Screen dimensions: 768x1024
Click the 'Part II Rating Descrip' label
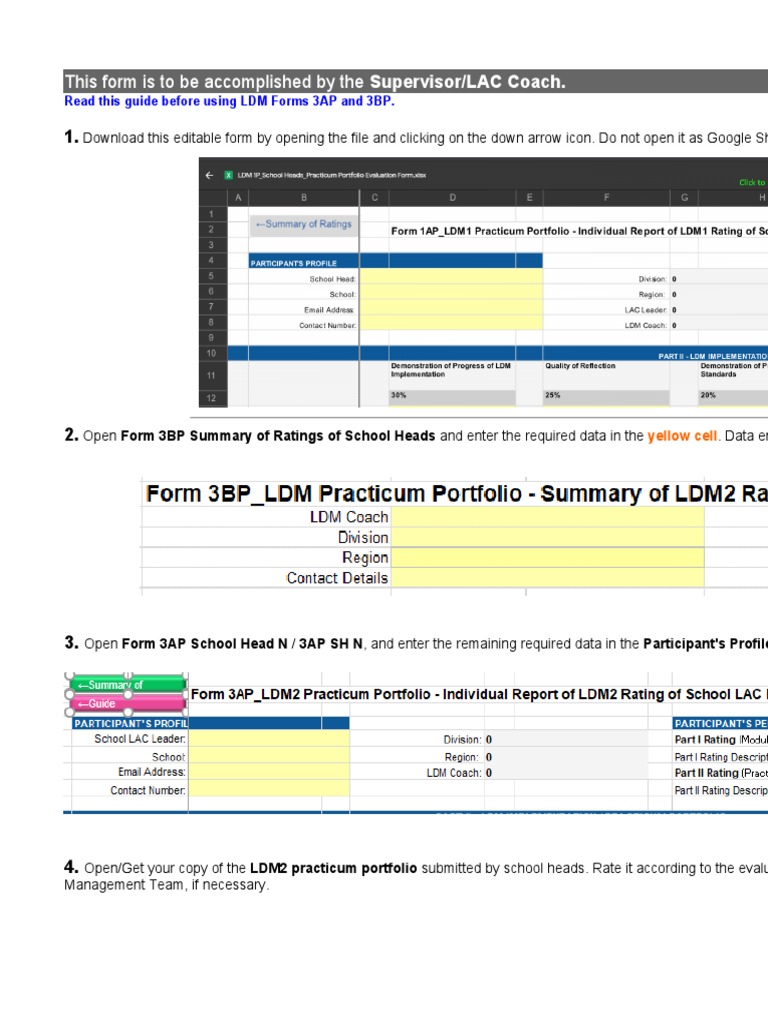[x=721, y=790]
